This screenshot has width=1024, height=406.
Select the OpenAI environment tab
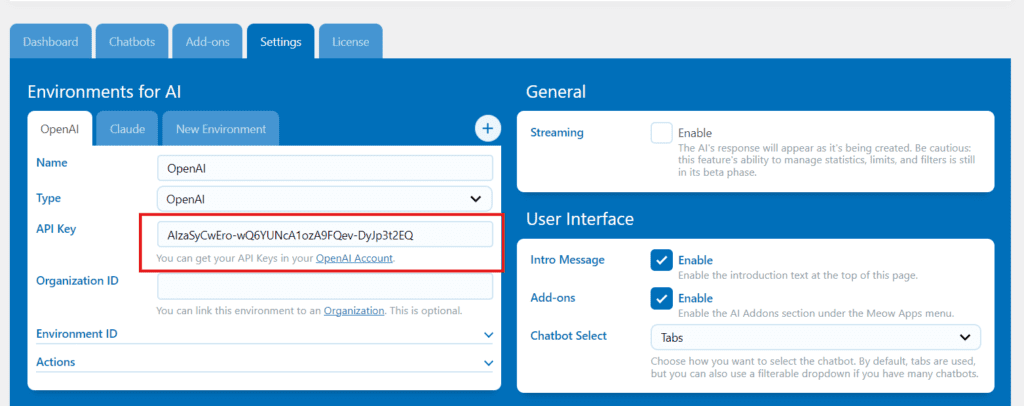point(60,129)
